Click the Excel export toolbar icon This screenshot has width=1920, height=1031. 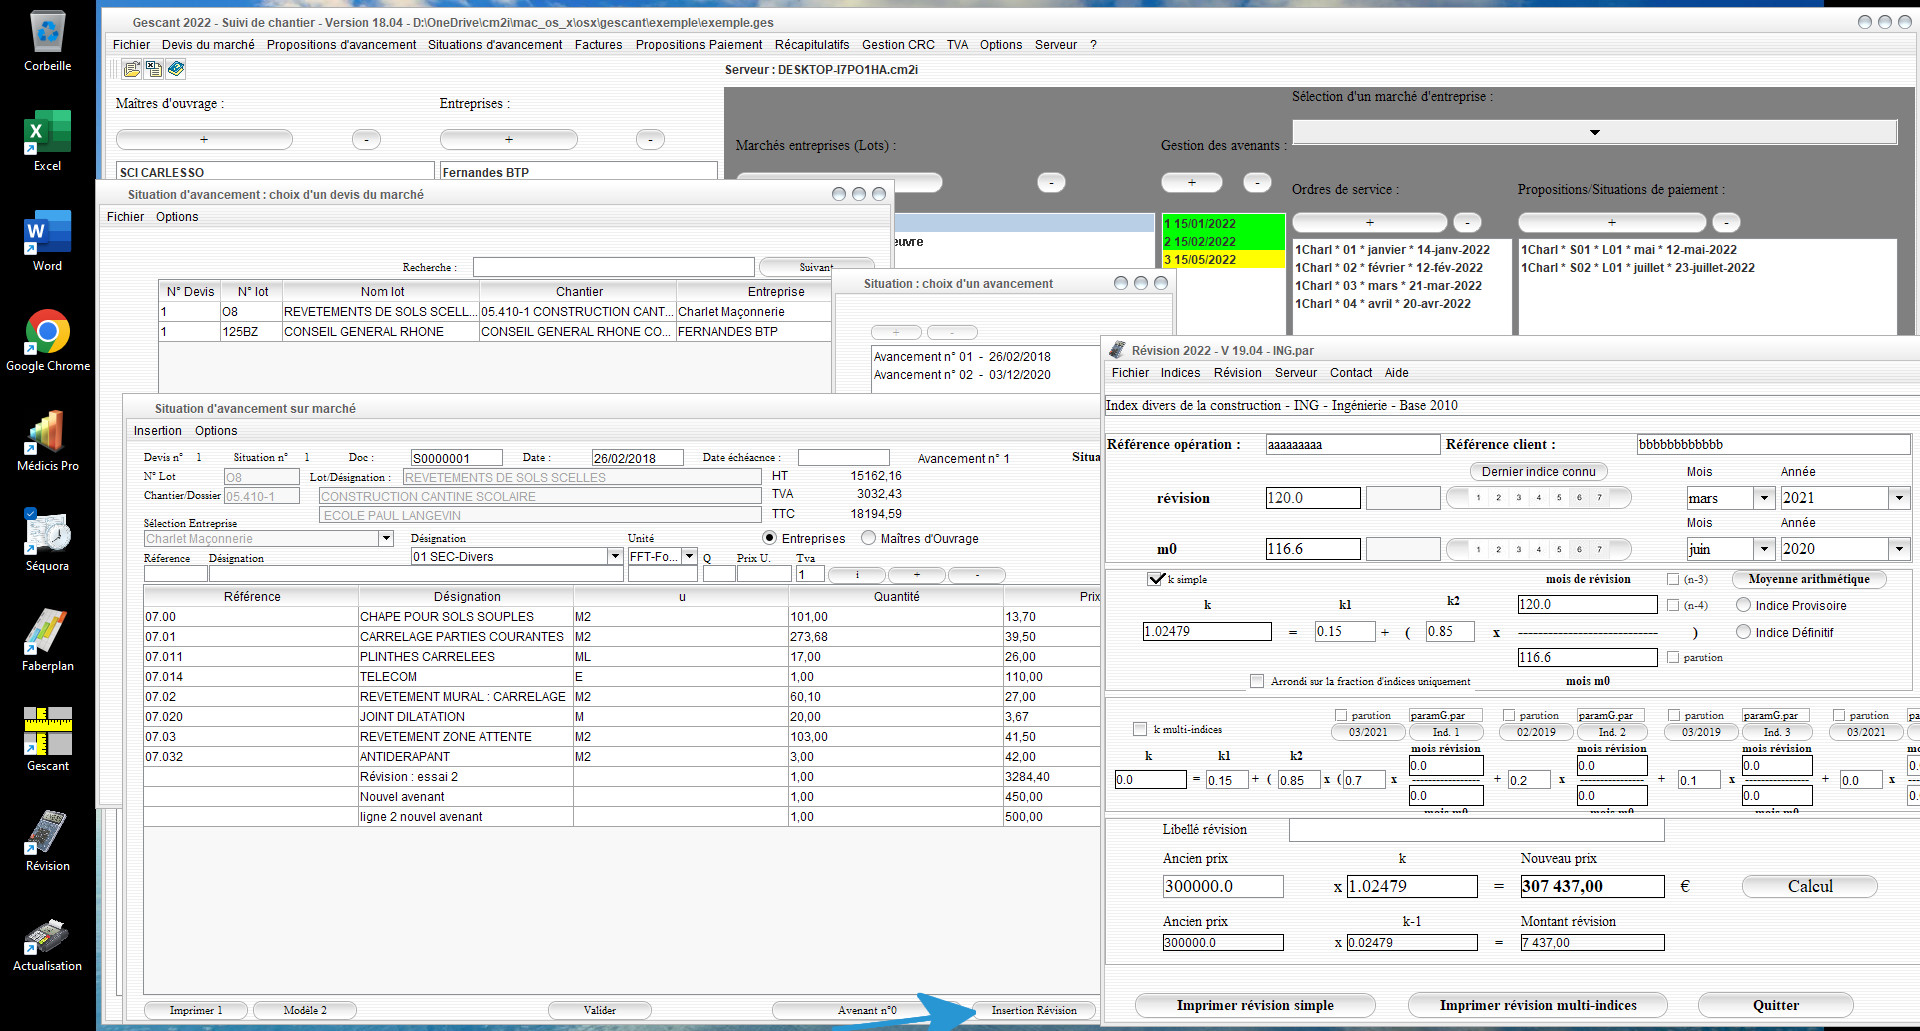pos(153,69)
